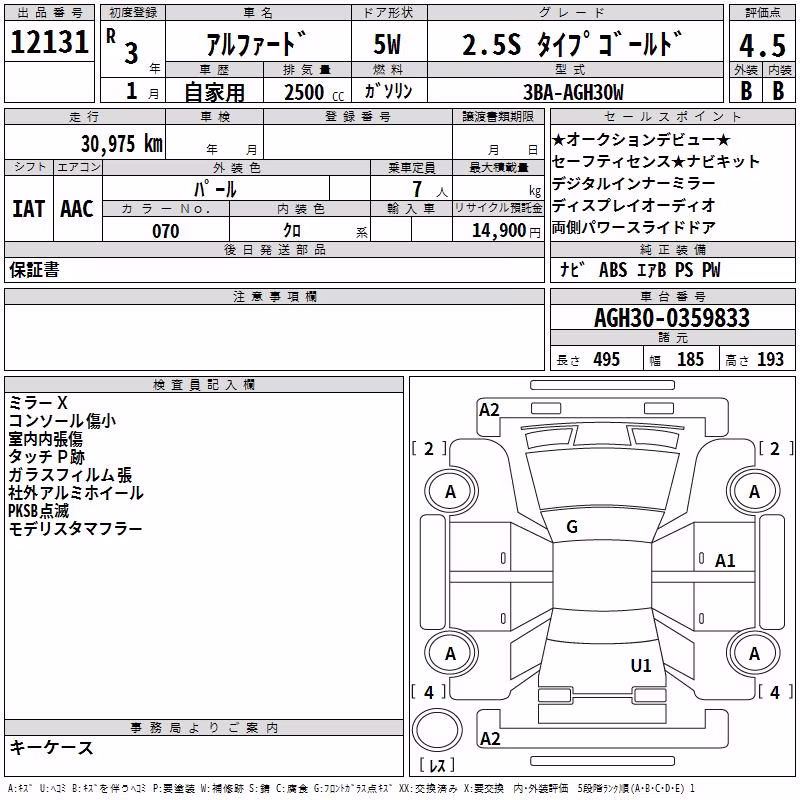
Task: Click the 車台番号 header
Action: tap(672, 296)
